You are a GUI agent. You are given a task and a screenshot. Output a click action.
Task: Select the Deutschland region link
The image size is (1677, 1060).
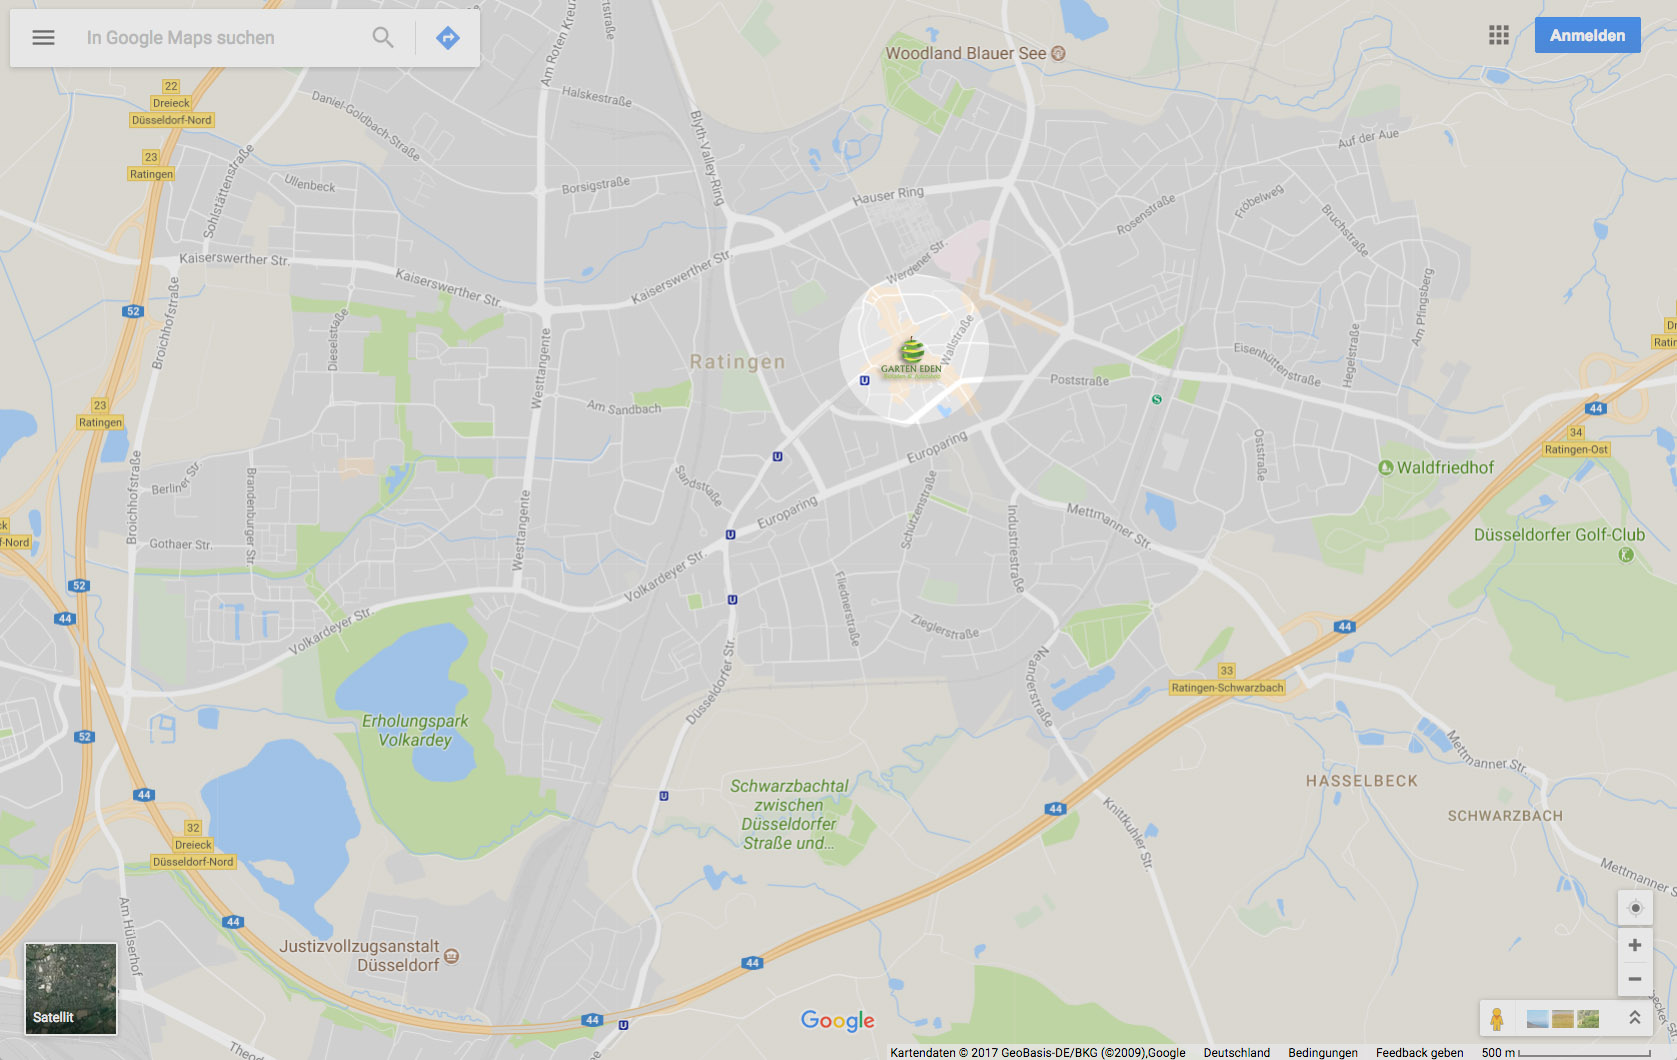tap(1236, 1052)
